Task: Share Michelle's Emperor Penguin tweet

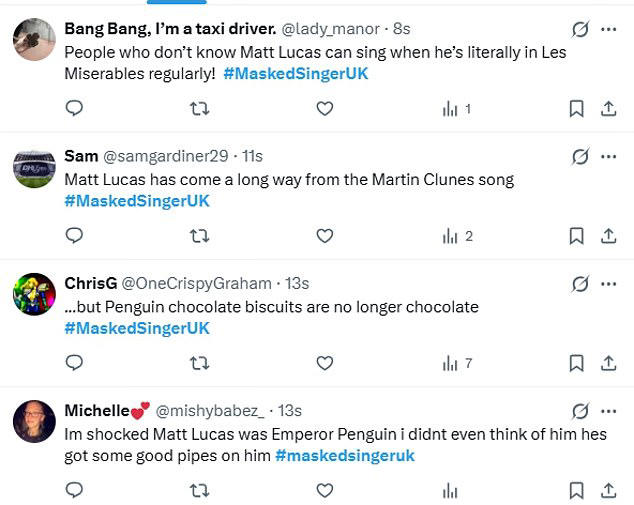Action: click(x=608, y=491)
